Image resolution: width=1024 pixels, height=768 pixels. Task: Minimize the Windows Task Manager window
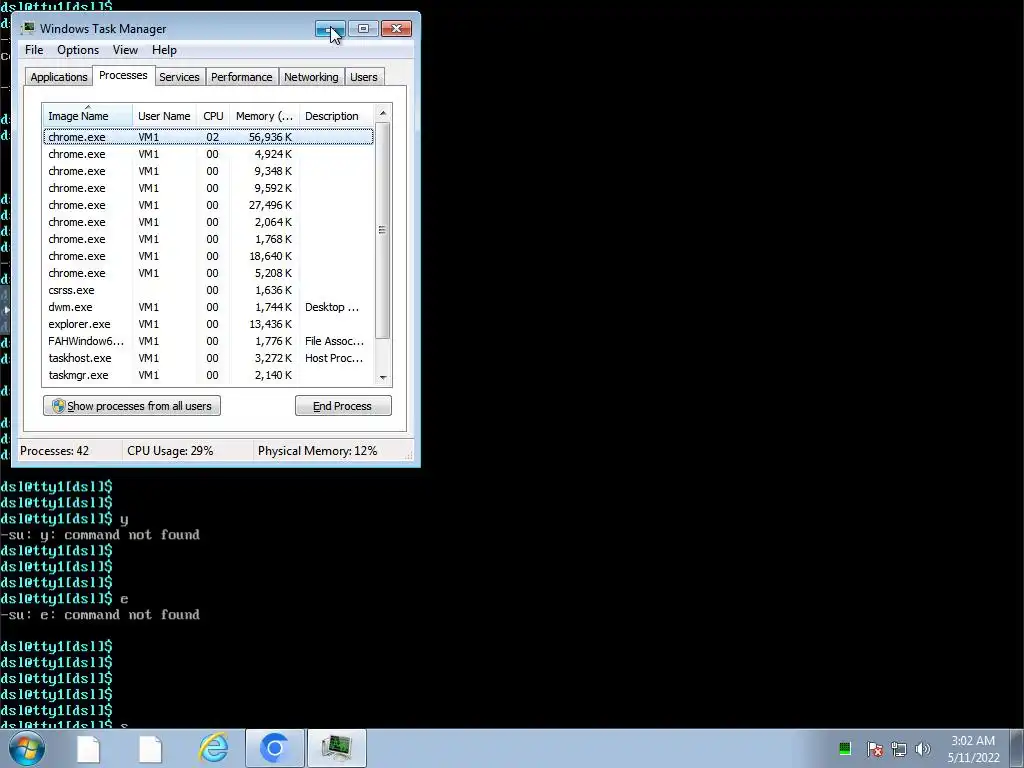pyautogui.click(x=330, y=29)
